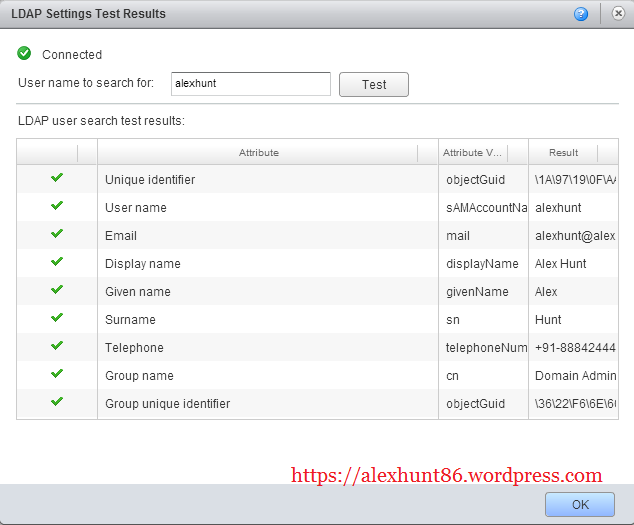Focus the User name to search for field
This screenshot has height=525, width=634.
tap(250, 84)
